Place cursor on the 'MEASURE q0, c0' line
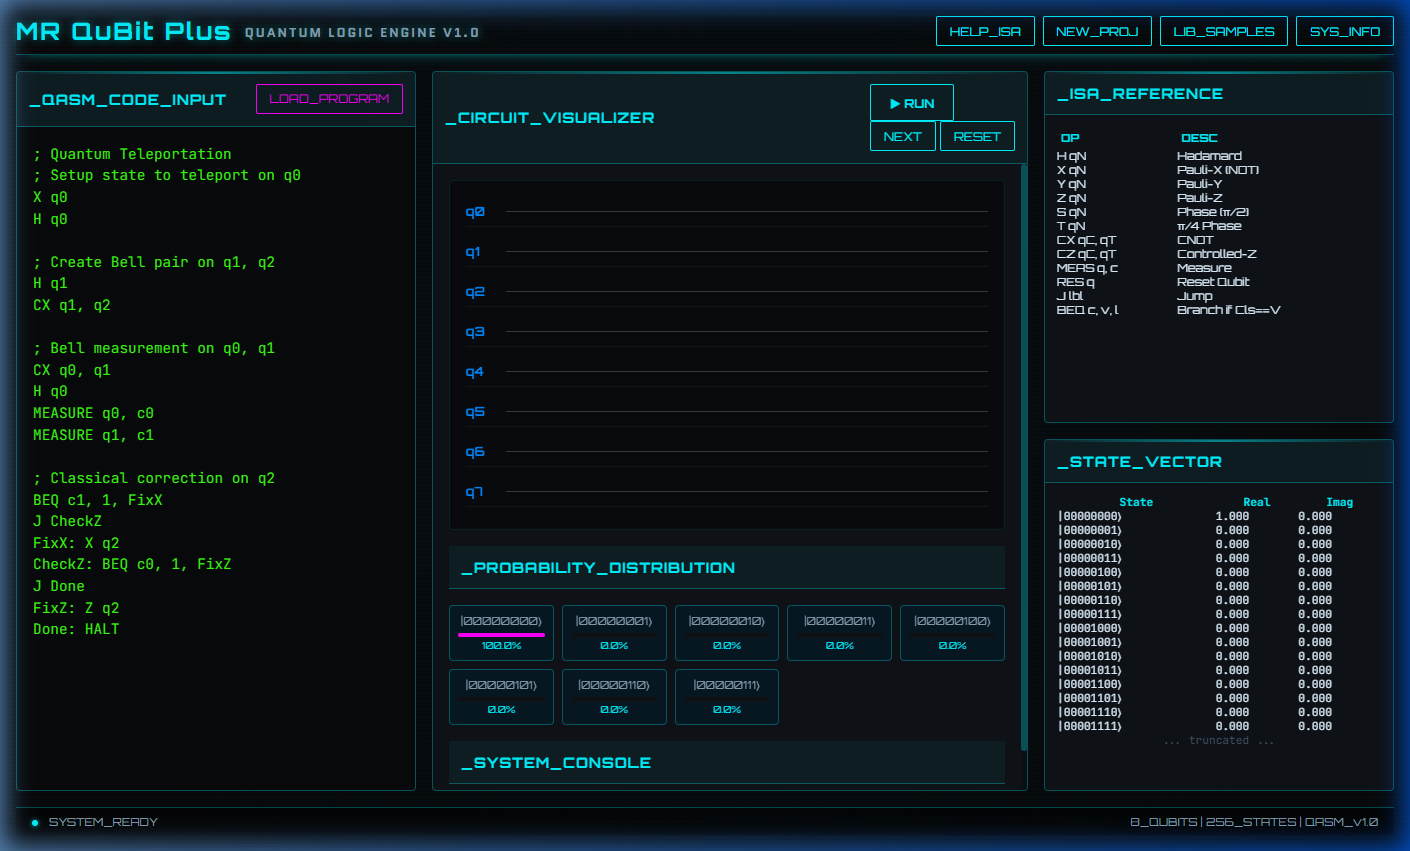Screen dimensions: 1410x851 pos(93,413)
